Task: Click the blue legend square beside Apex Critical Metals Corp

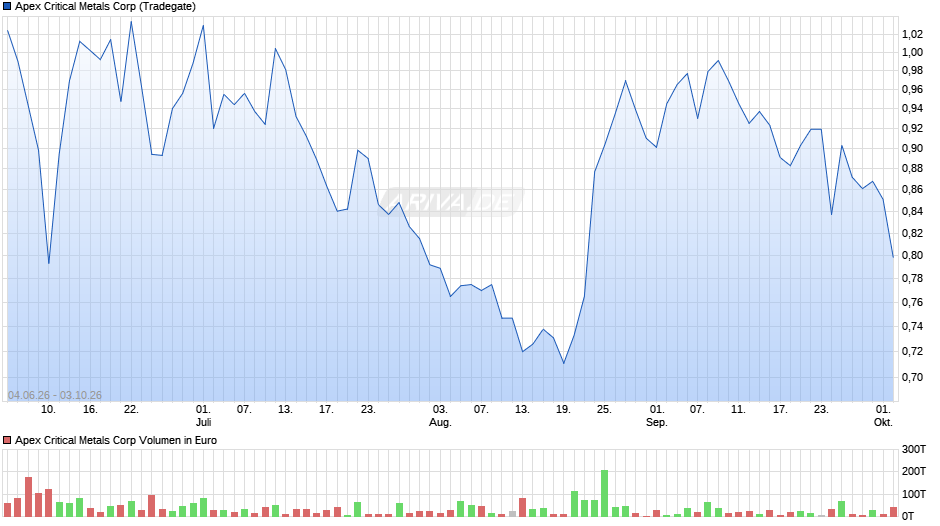Action: click(7, 7)
